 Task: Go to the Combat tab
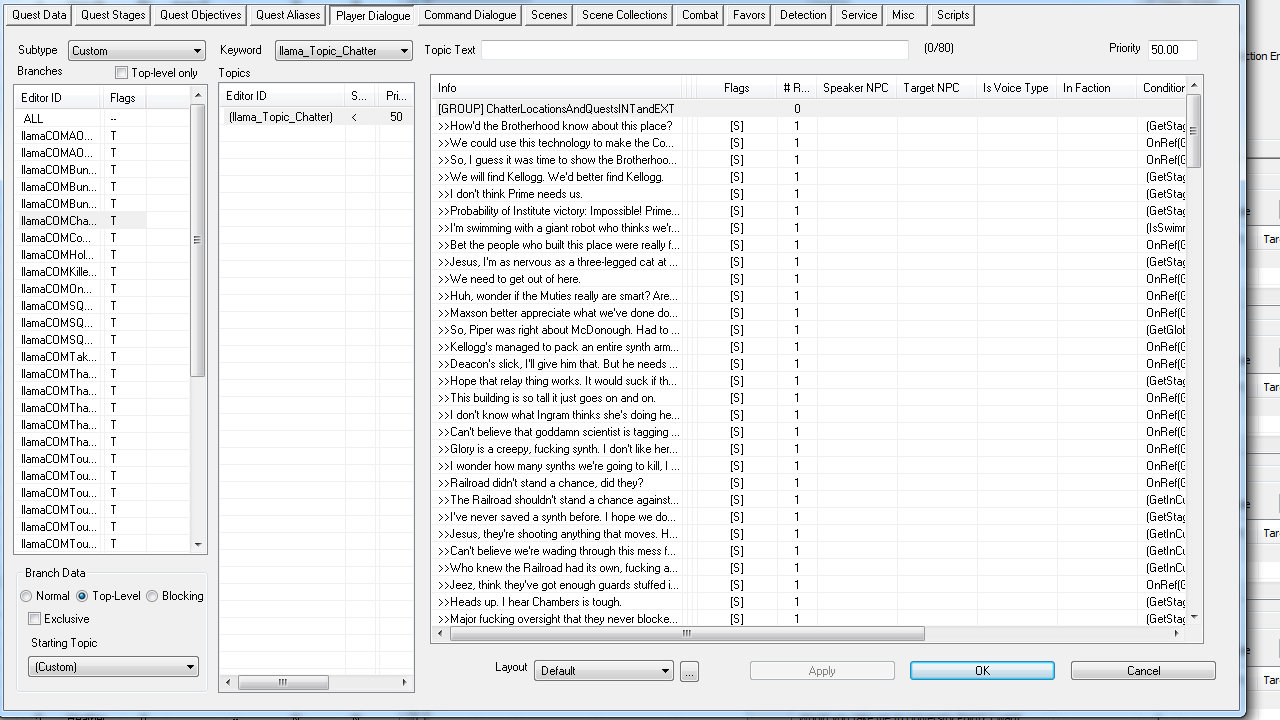tap(700, 15)
